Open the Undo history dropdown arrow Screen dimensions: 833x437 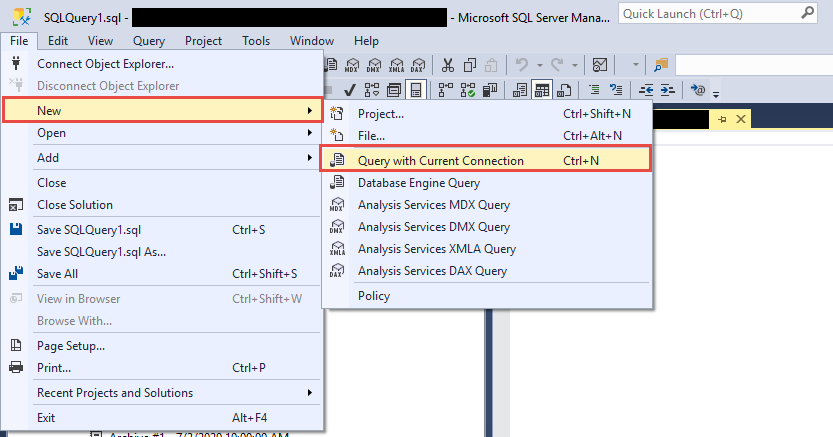pos(539,65)
